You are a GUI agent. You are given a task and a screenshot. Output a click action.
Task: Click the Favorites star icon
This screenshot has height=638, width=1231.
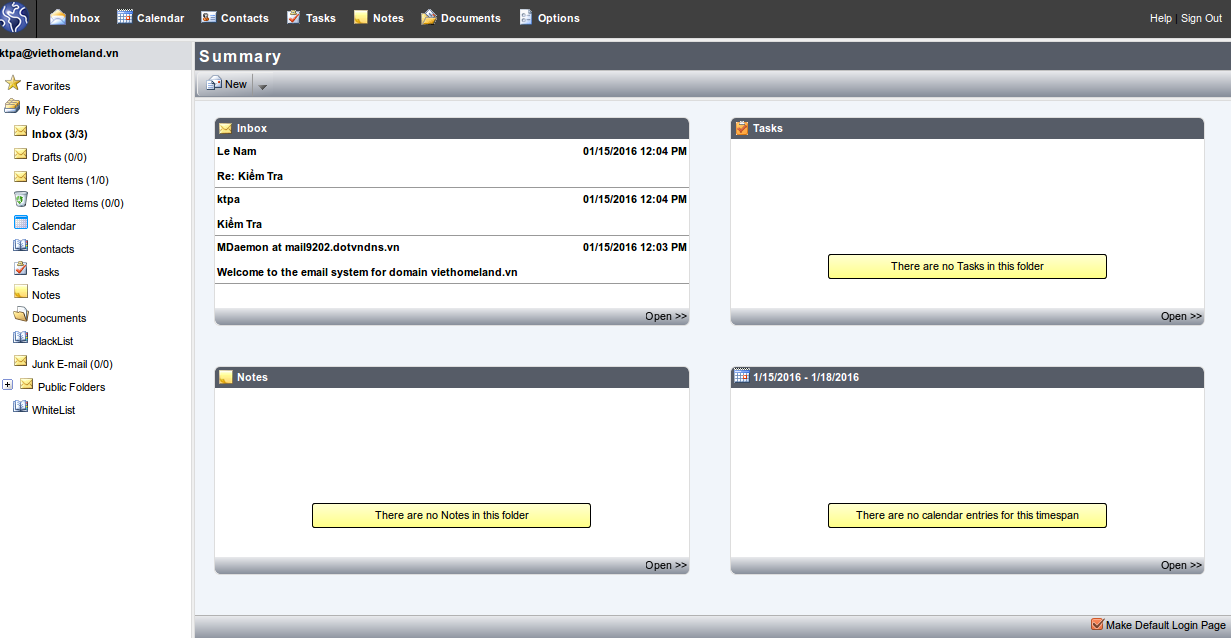[x=13, y=84]
